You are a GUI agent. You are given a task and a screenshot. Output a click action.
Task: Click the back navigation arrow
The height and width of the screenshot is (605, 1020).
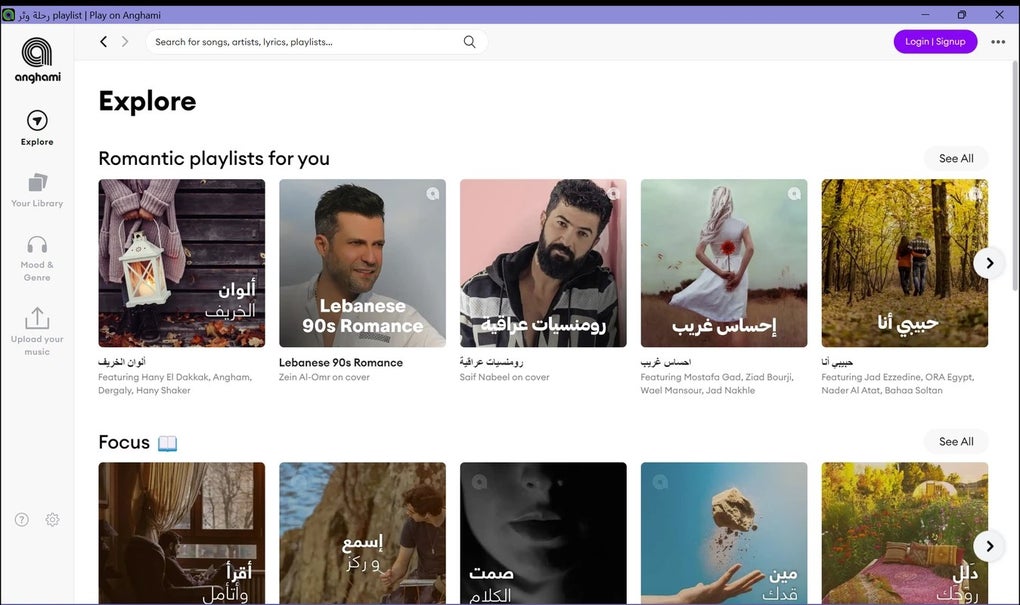pyautogui.click(x=103, y=41)
